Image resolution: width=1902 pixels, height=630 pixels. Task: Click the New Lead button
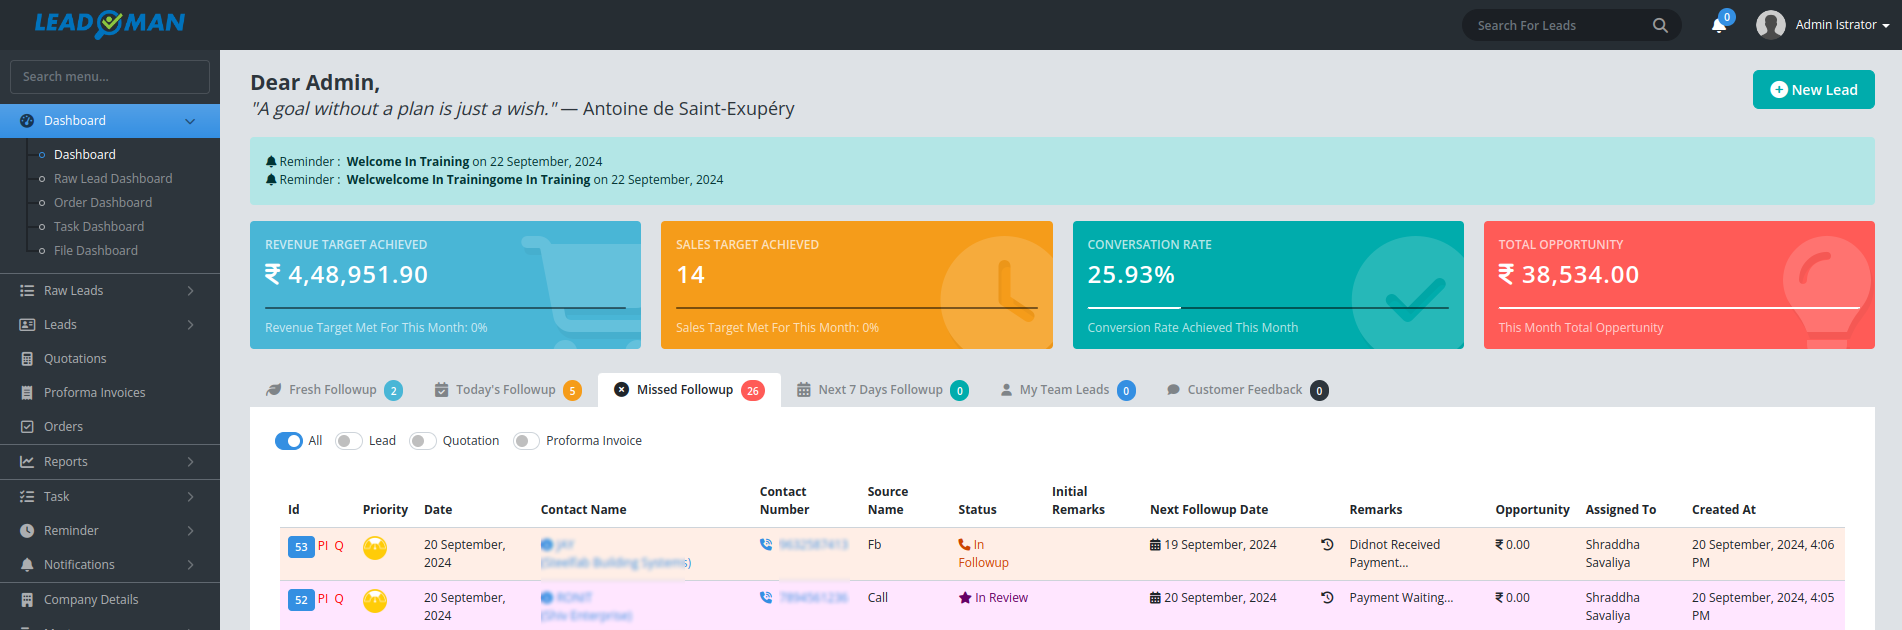coord(1813,90)
